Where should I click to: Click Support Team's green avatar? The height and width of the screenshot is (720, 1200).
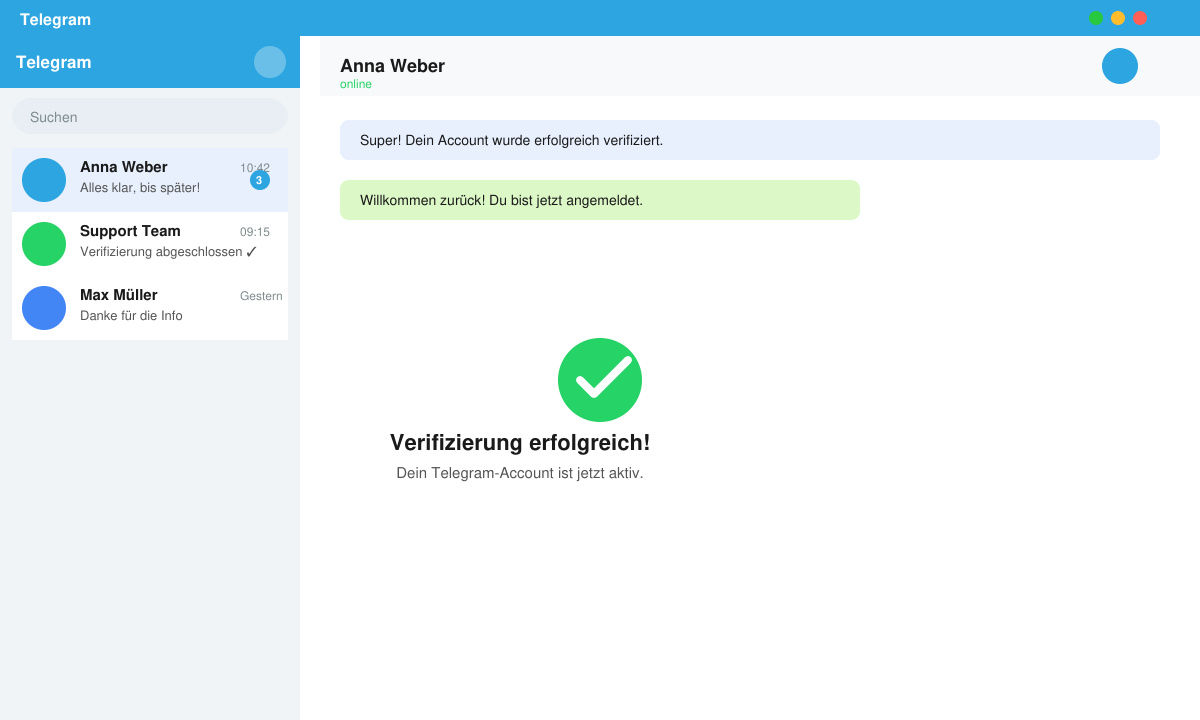(44, 244)
